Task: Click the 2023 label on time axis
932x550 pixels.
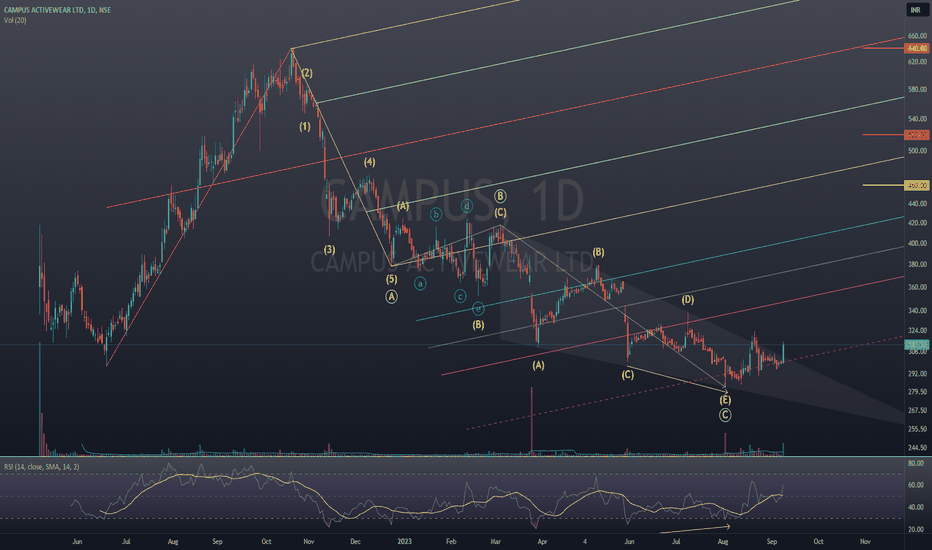Action: tap(404, 542)
